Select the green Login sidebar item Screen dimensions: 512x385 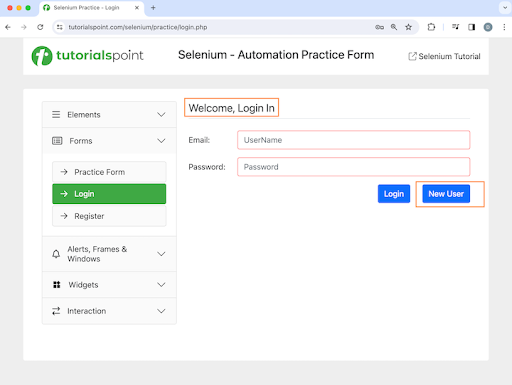[x=109, y=194]
